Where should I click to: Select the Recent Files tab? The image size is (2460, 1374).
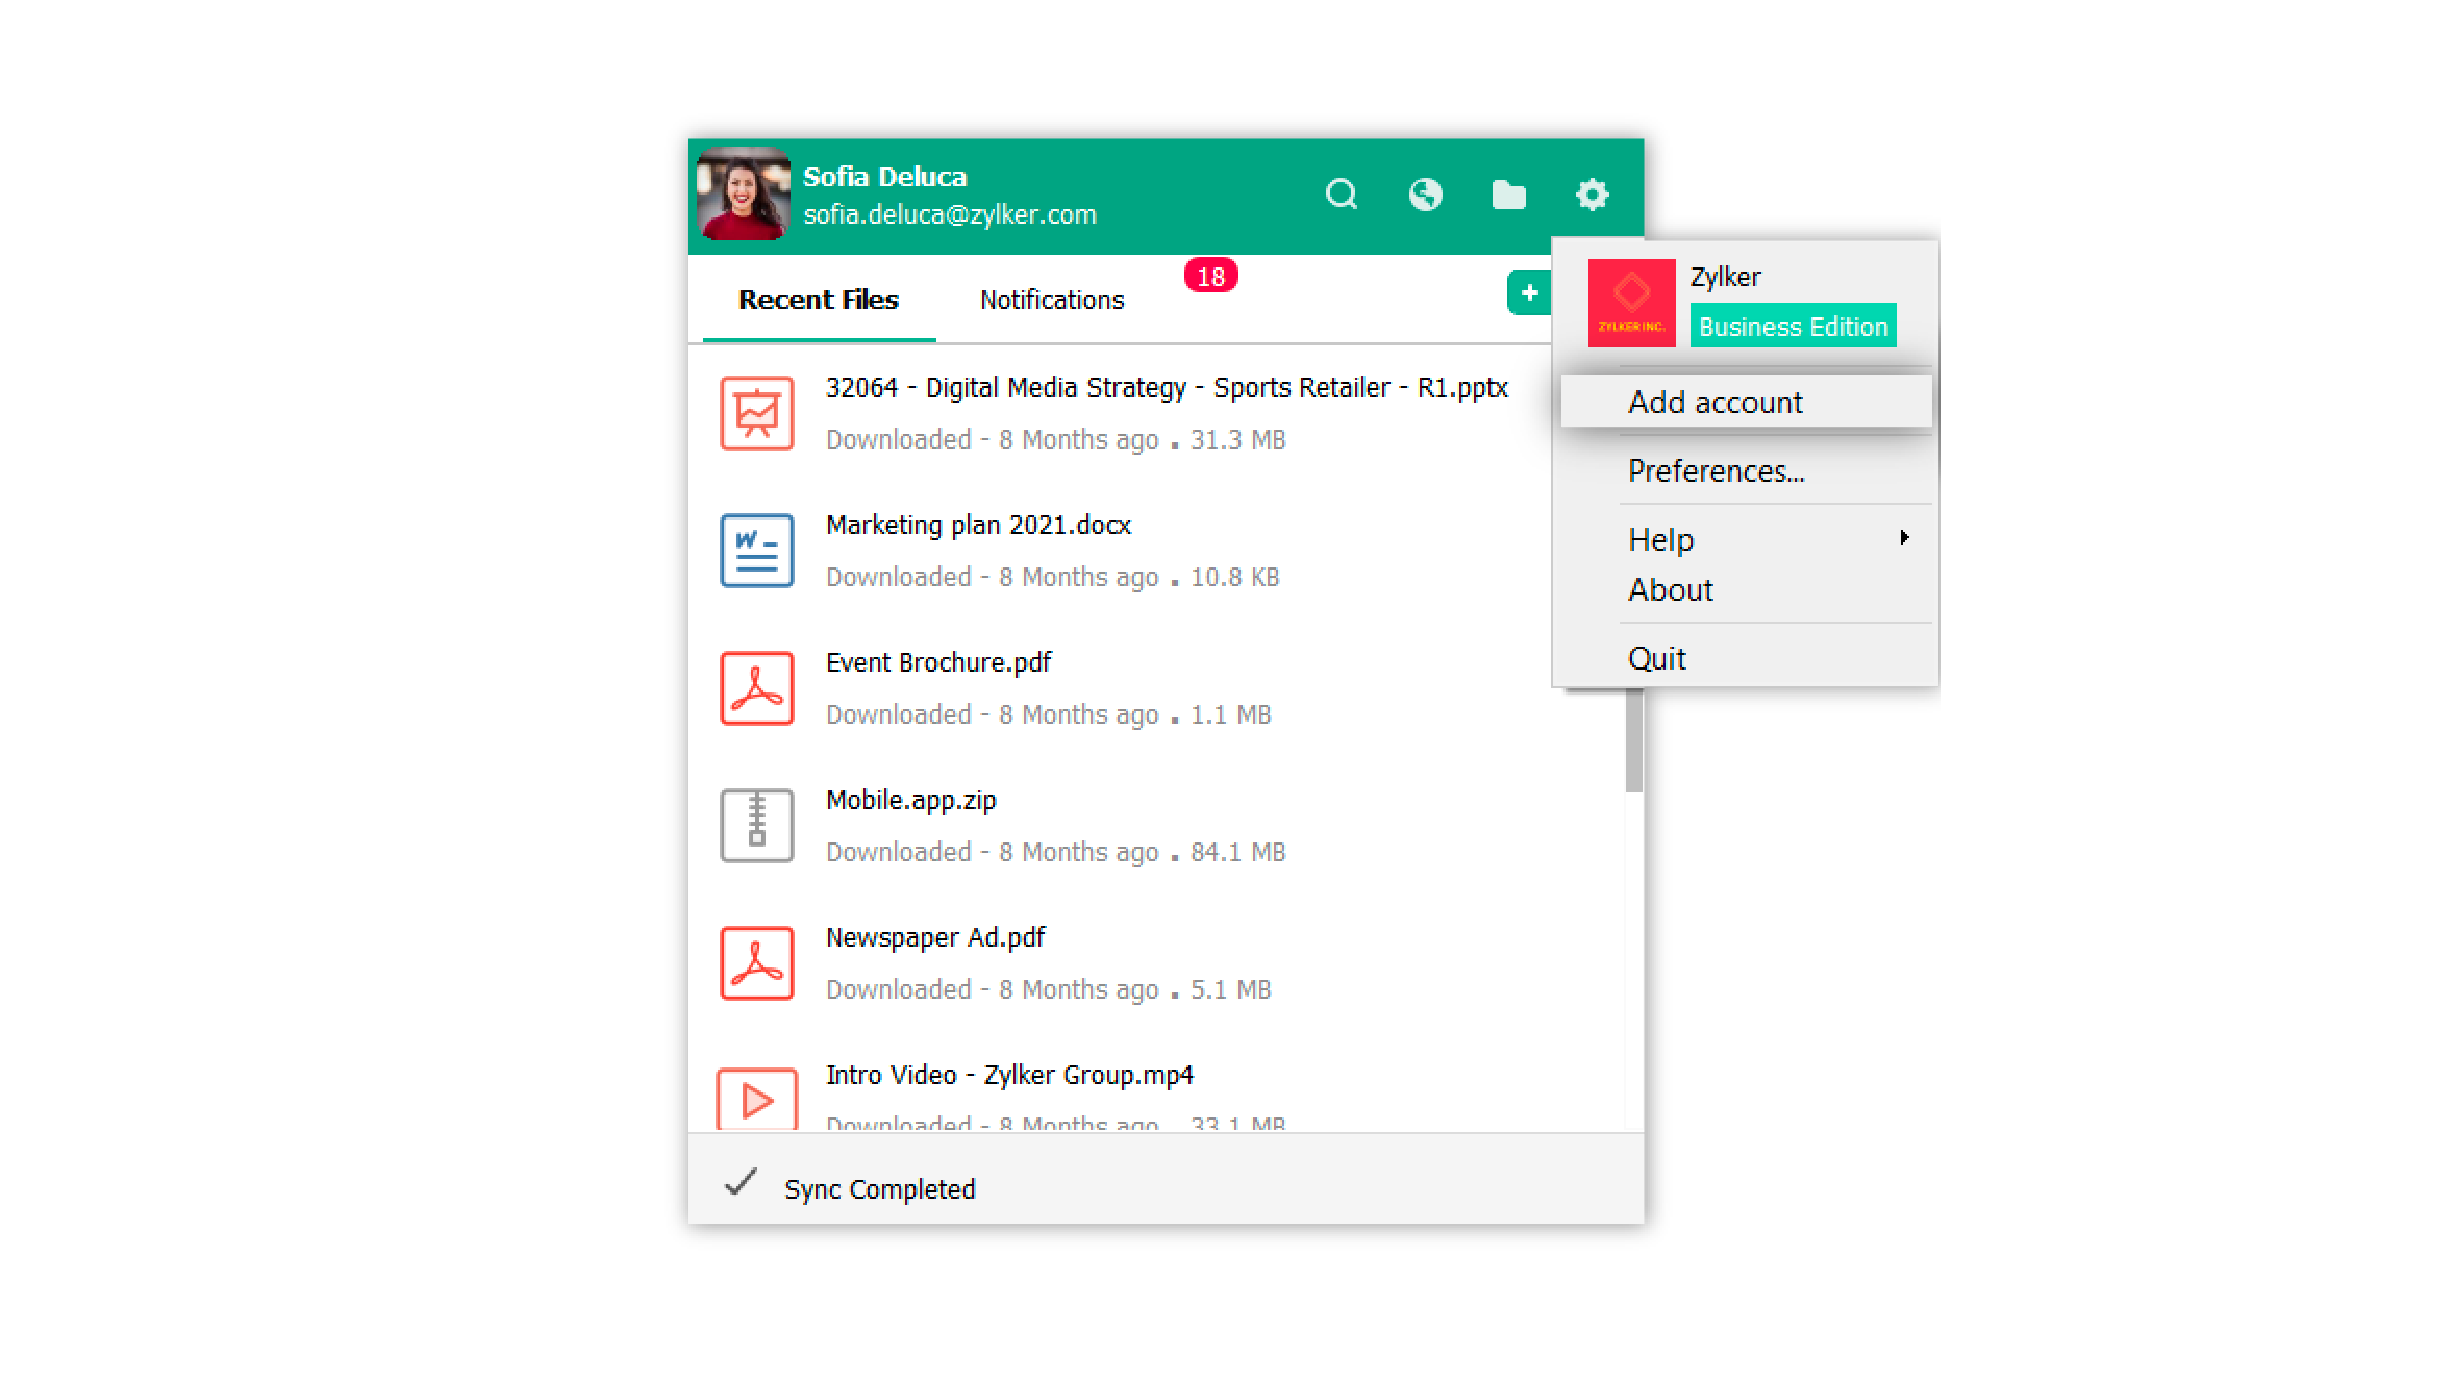click(818, 300)
